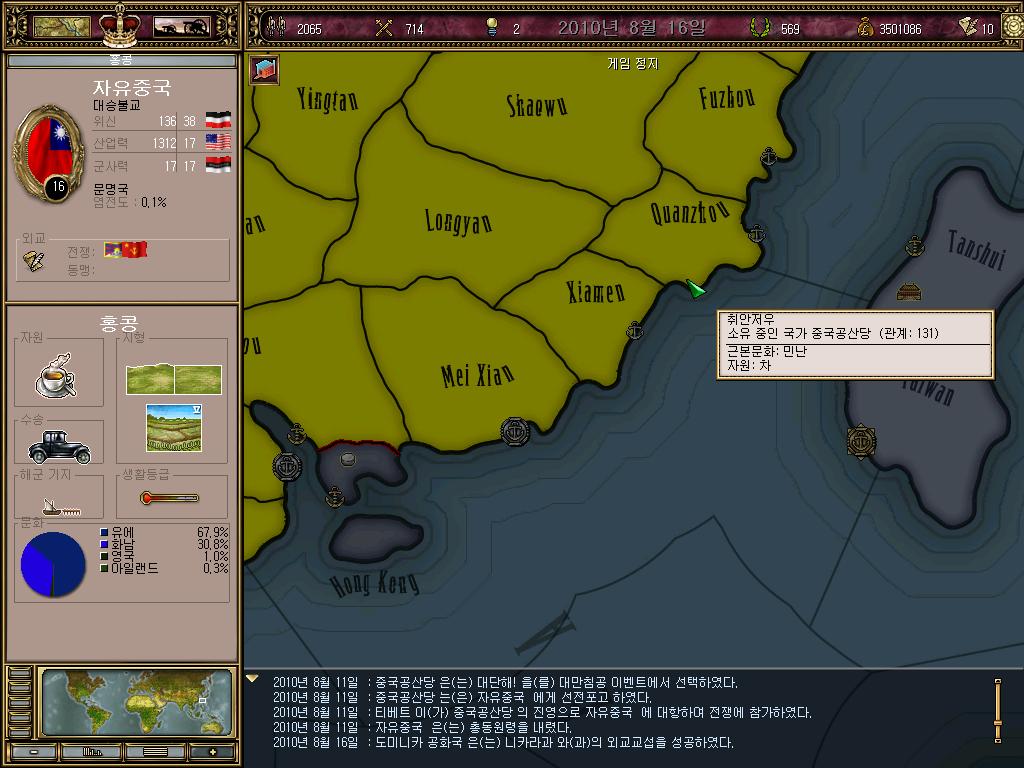This screenshot has height=768, width=1024.
Task: Click the naval base icon at Mei Xian
Action: [515, 432]
